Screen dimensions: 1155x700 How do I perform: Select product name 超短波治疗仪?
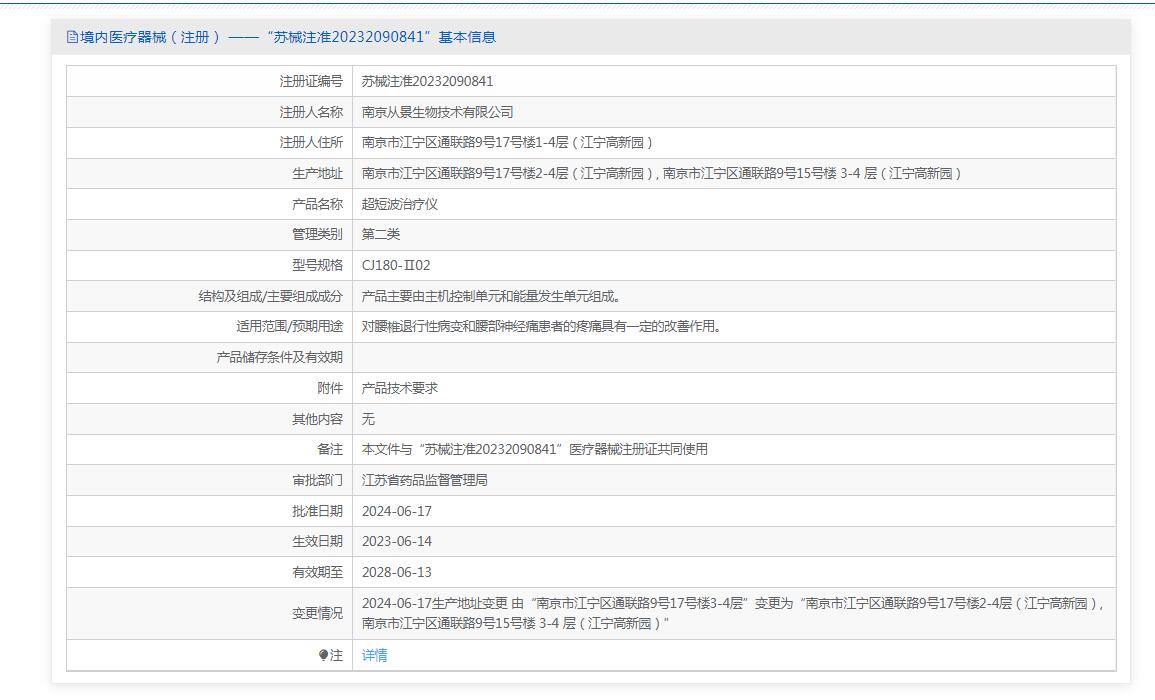click(400, 204)
